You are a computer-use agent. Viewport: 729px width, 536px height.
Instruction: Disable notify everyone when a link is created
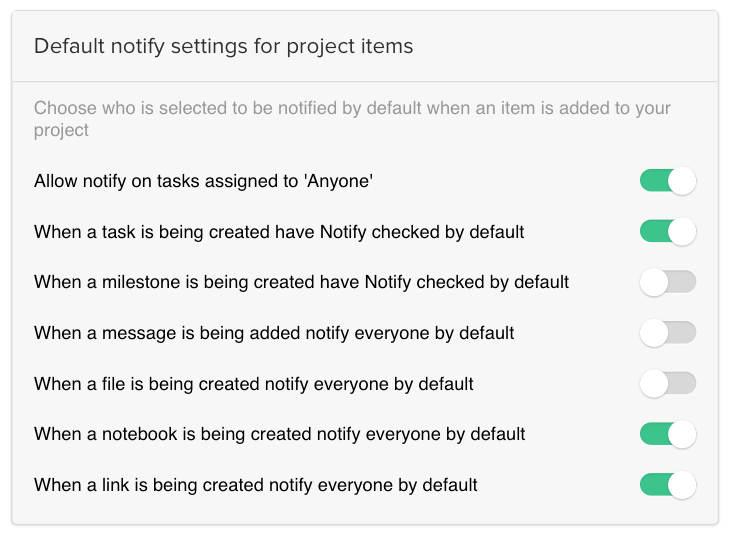point(667,485)
